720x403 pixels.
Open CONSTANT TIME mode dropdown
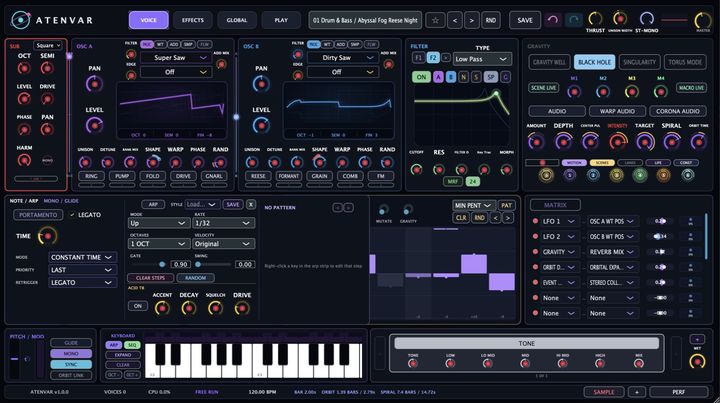click(82, 257)
